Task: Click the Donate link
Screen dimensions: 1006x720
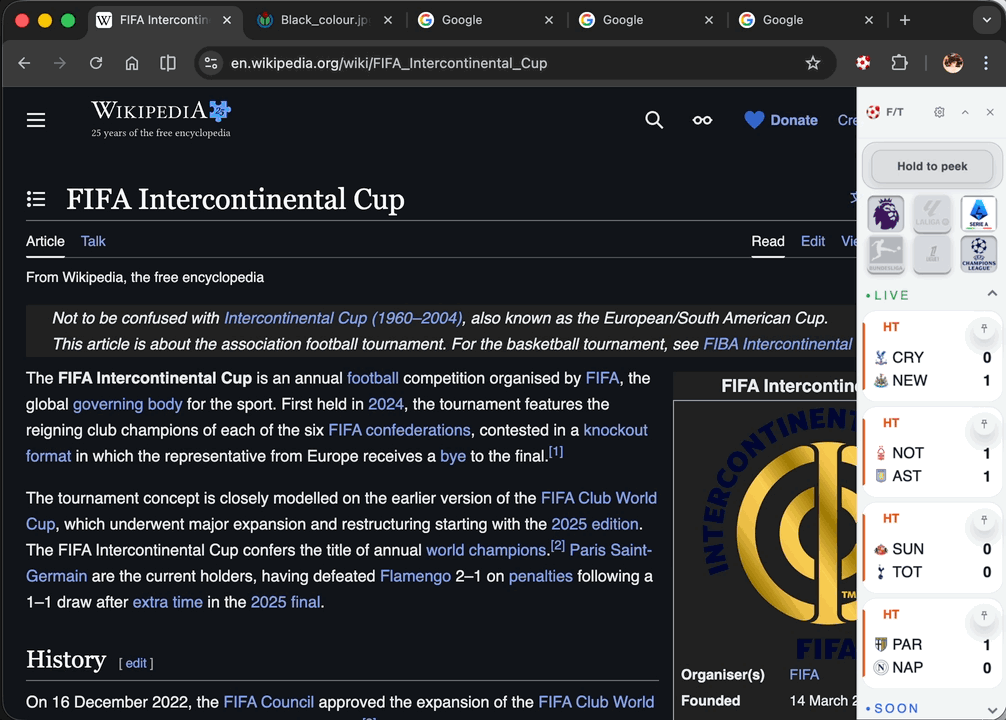Action: [x=794, y=120]
